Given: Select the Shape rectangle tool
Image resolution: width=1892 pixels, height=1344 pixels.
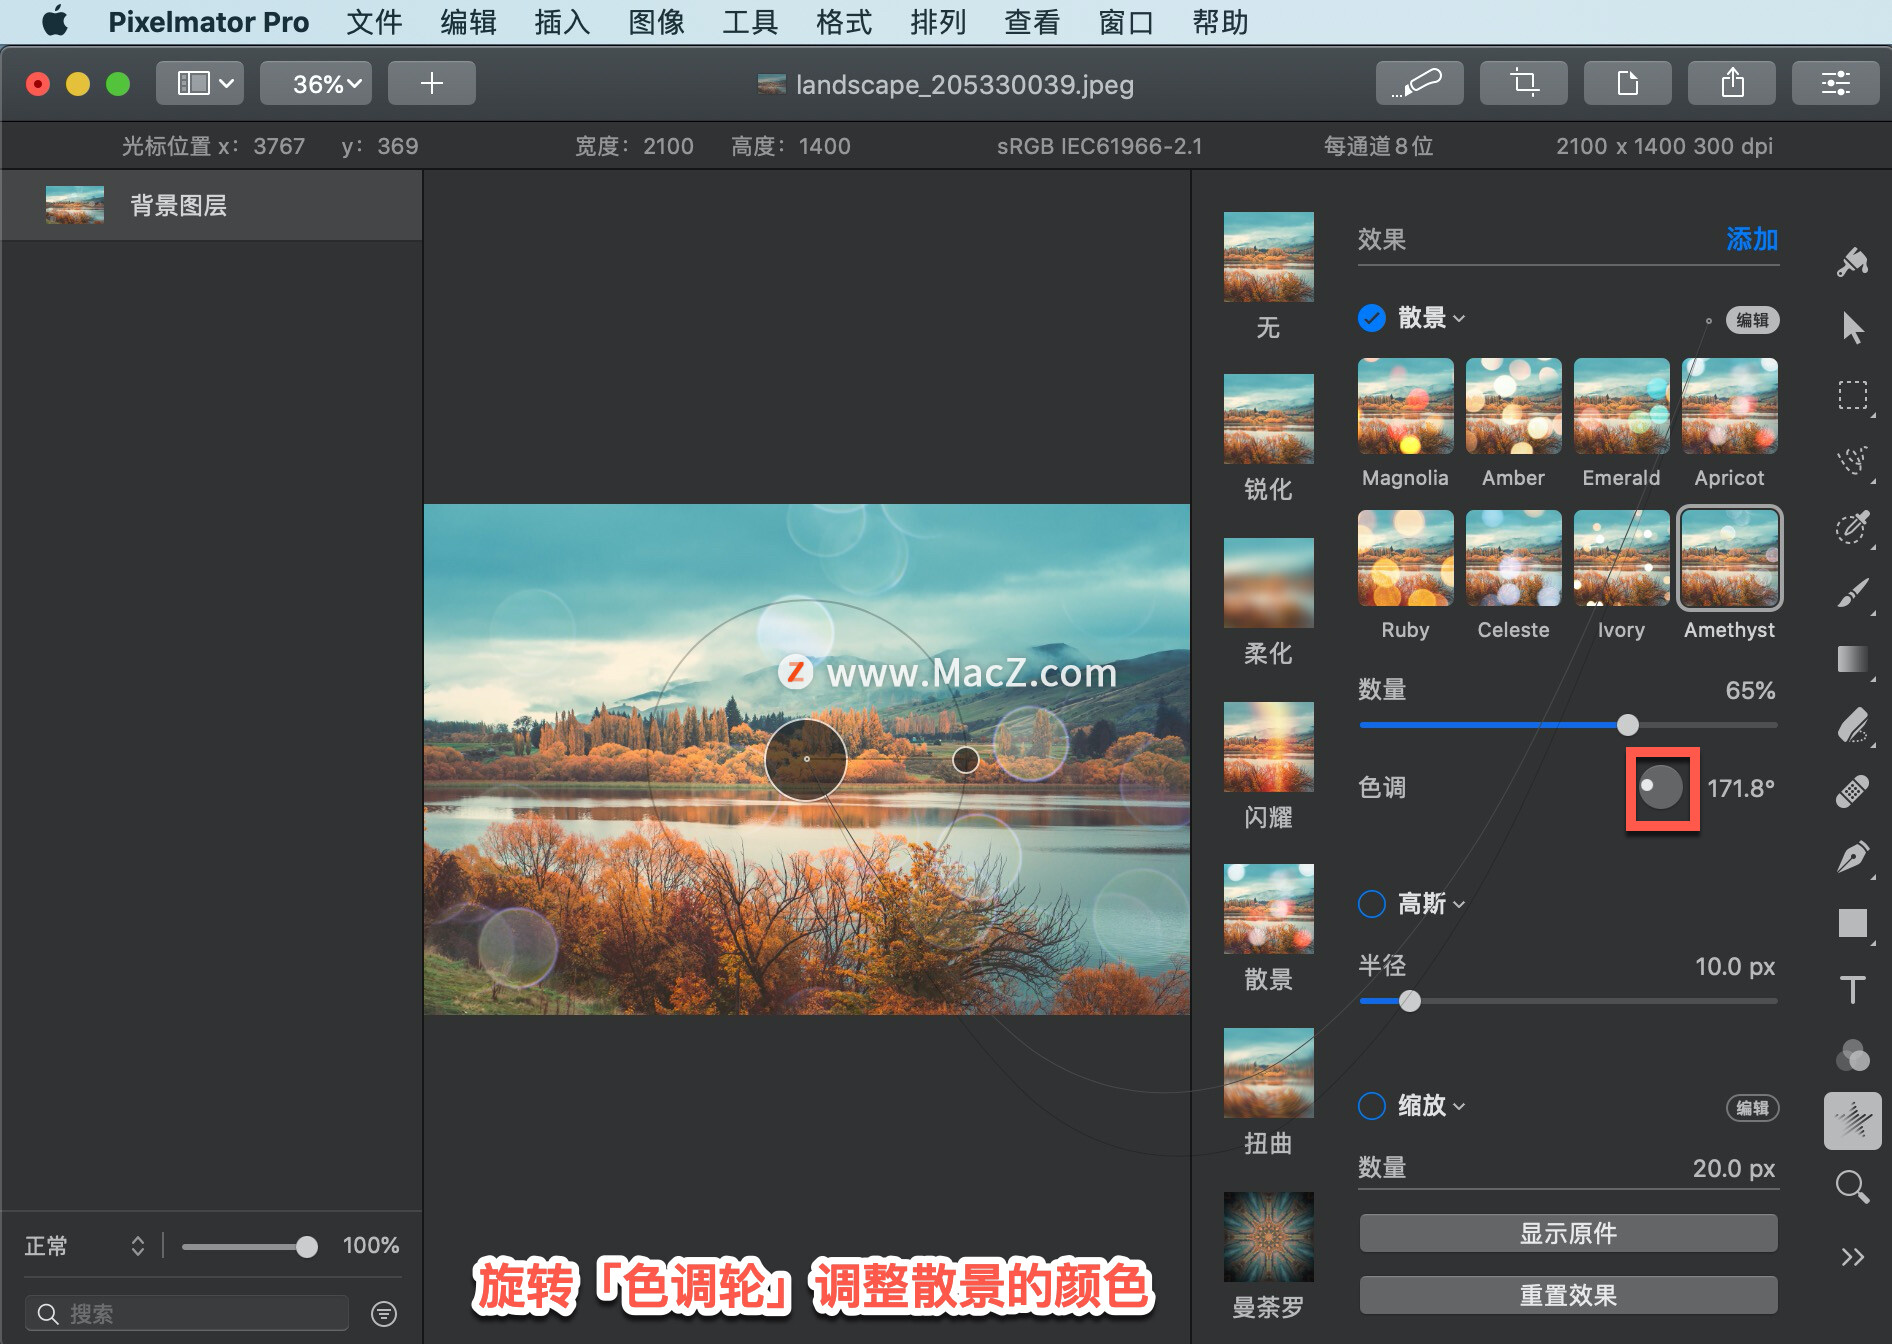Looking at the screenshot, I should tap(1853, 923).
